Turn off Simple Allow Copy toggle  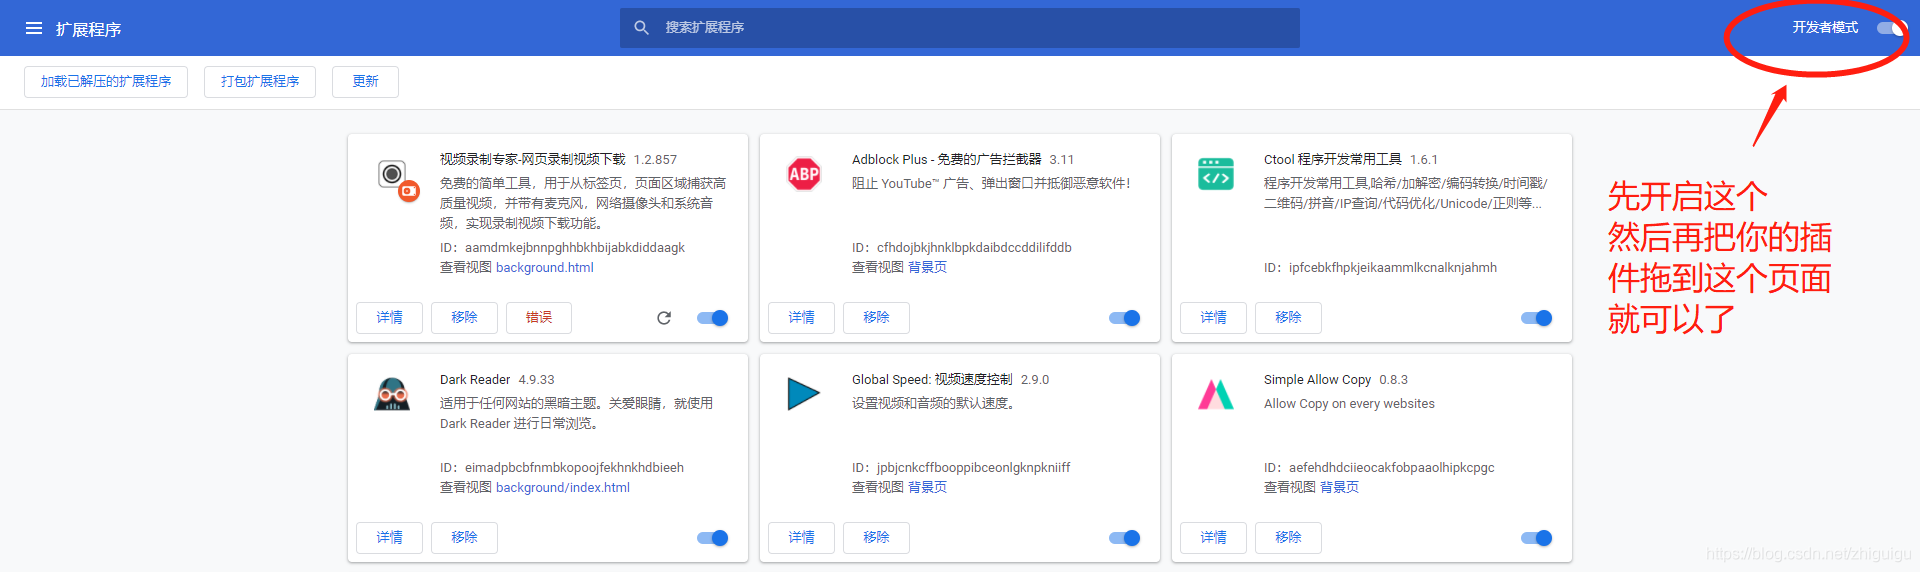pyautogui.click(x=1537, y=538)
